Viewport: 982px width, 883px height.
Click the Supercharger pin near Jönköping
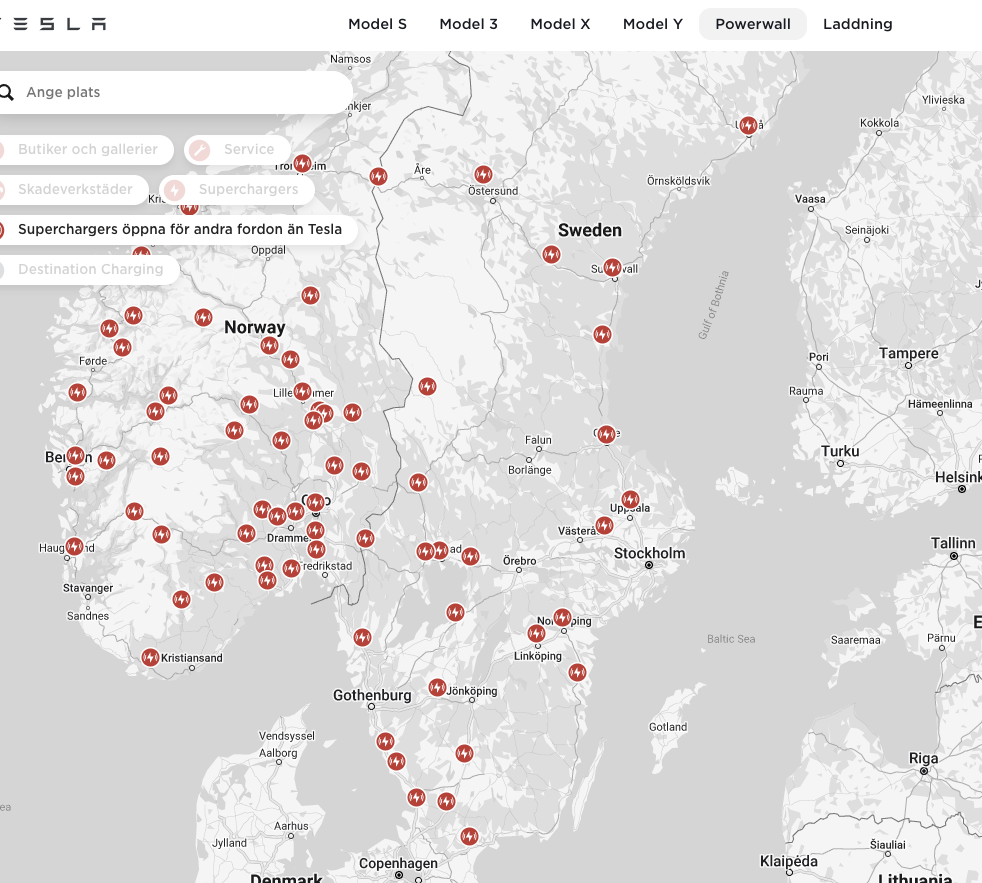(x=437, y=687)
